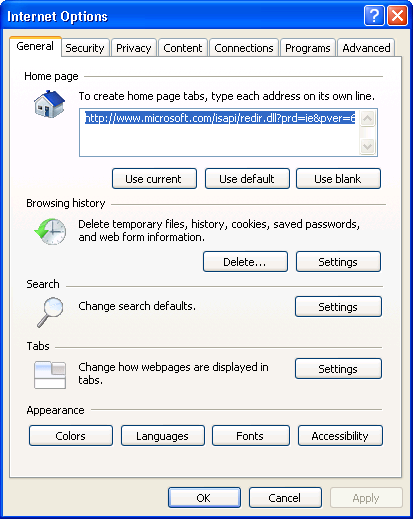Click the question mark Help icon
The width and height of the screenshot is (413, 519).
click(x=374, y=15)
